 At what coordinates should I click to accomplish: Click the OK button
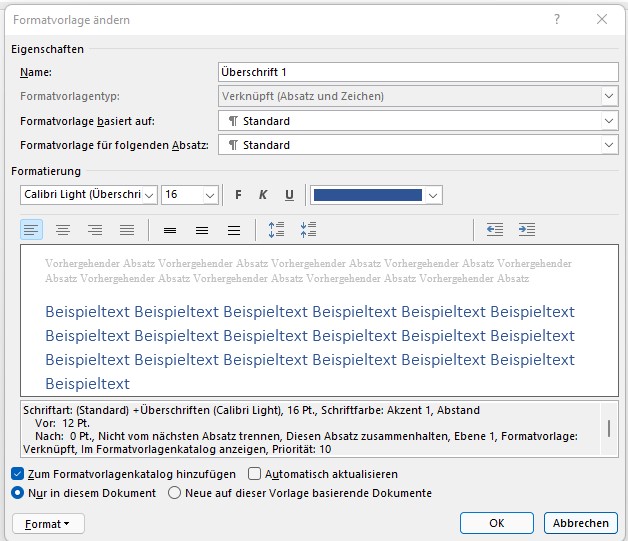(497, 523)
